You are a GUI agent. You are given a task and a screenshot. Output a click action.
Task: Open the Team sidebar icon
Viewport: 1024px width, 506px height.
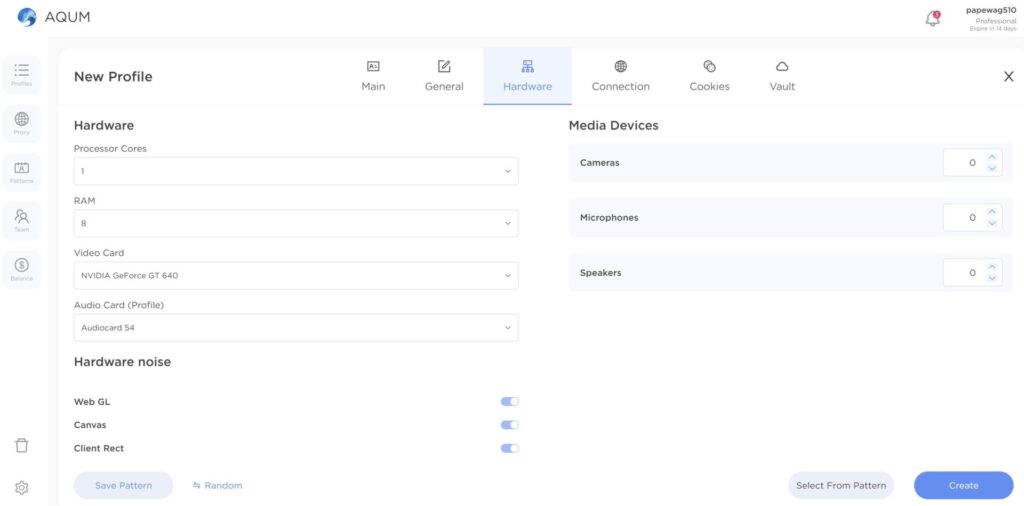(x=22, y=221)
